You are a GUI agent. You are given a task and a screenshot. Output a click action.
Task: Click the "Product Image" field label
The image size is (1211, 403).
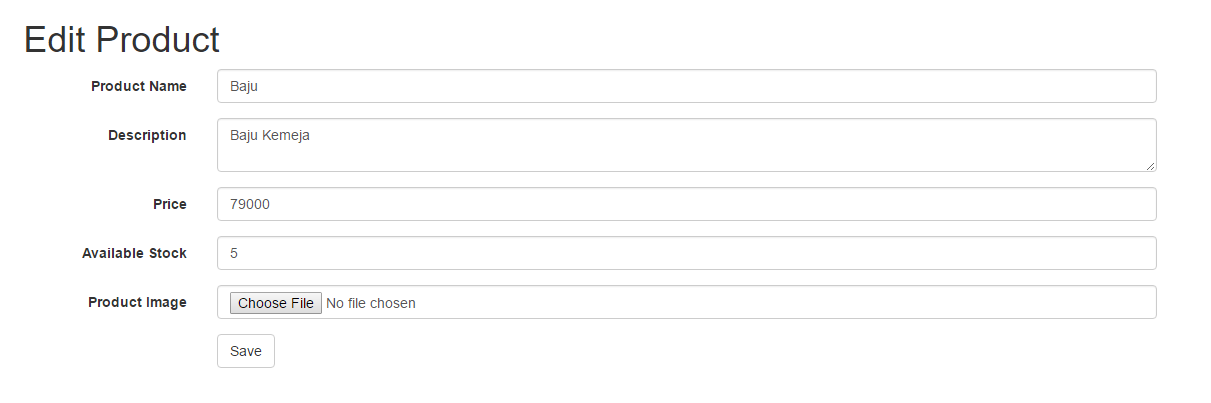pos(137,302)
